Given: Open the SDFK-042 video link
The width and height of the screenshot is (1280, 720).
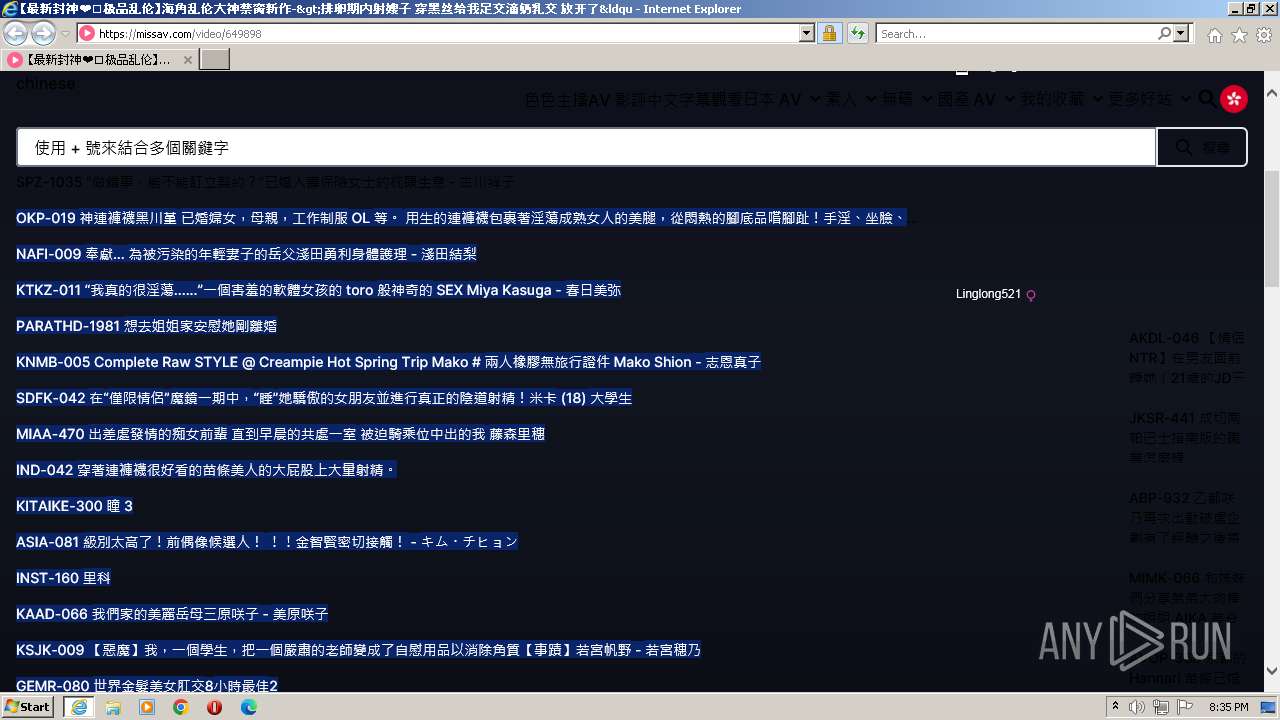Looking at the screenshot, I should (324, 398).
